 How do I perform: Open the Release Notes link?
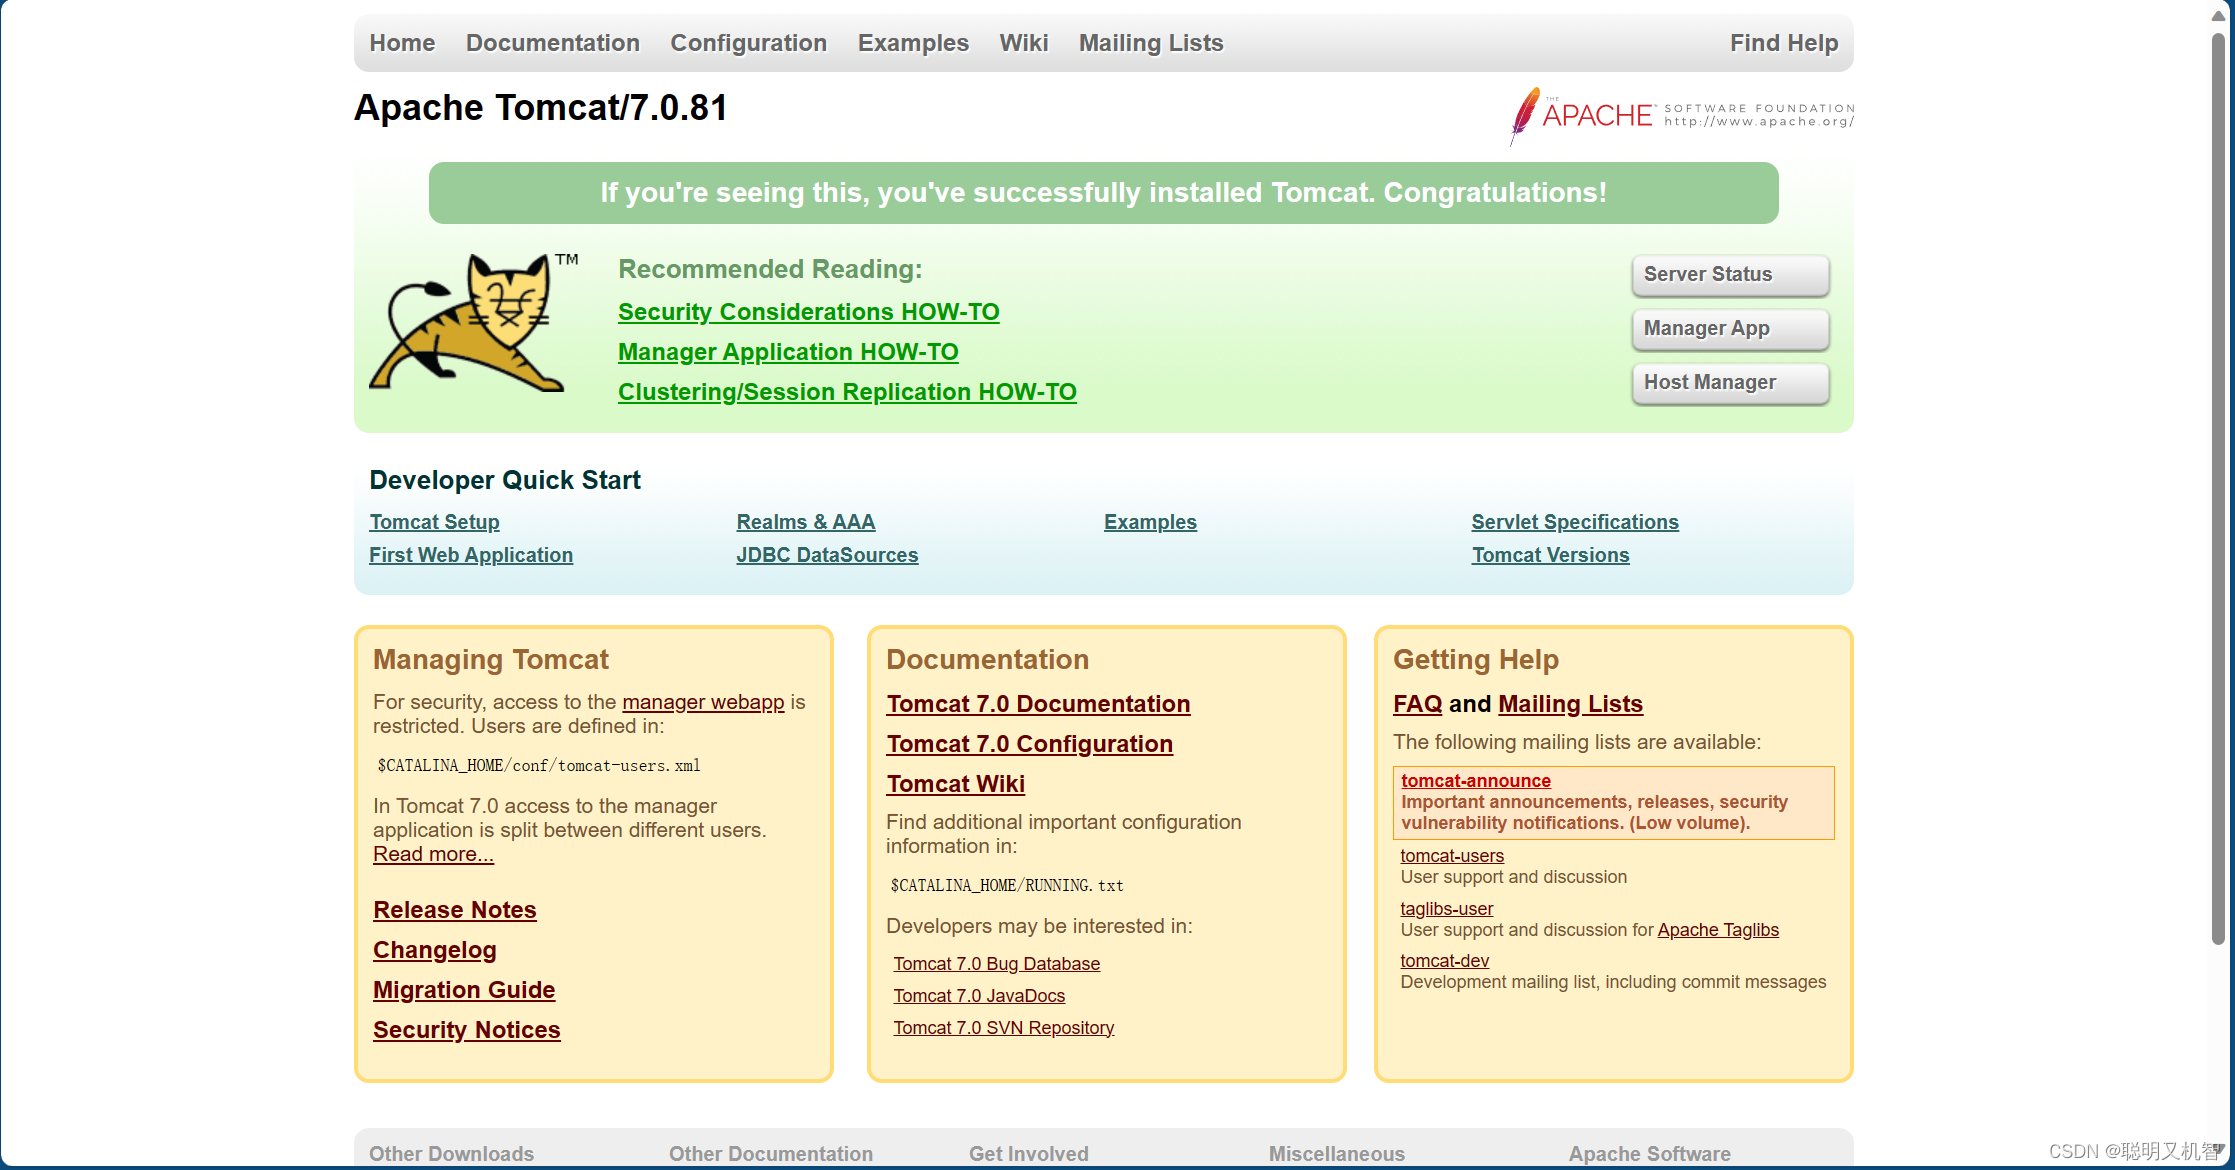[454, 910]
